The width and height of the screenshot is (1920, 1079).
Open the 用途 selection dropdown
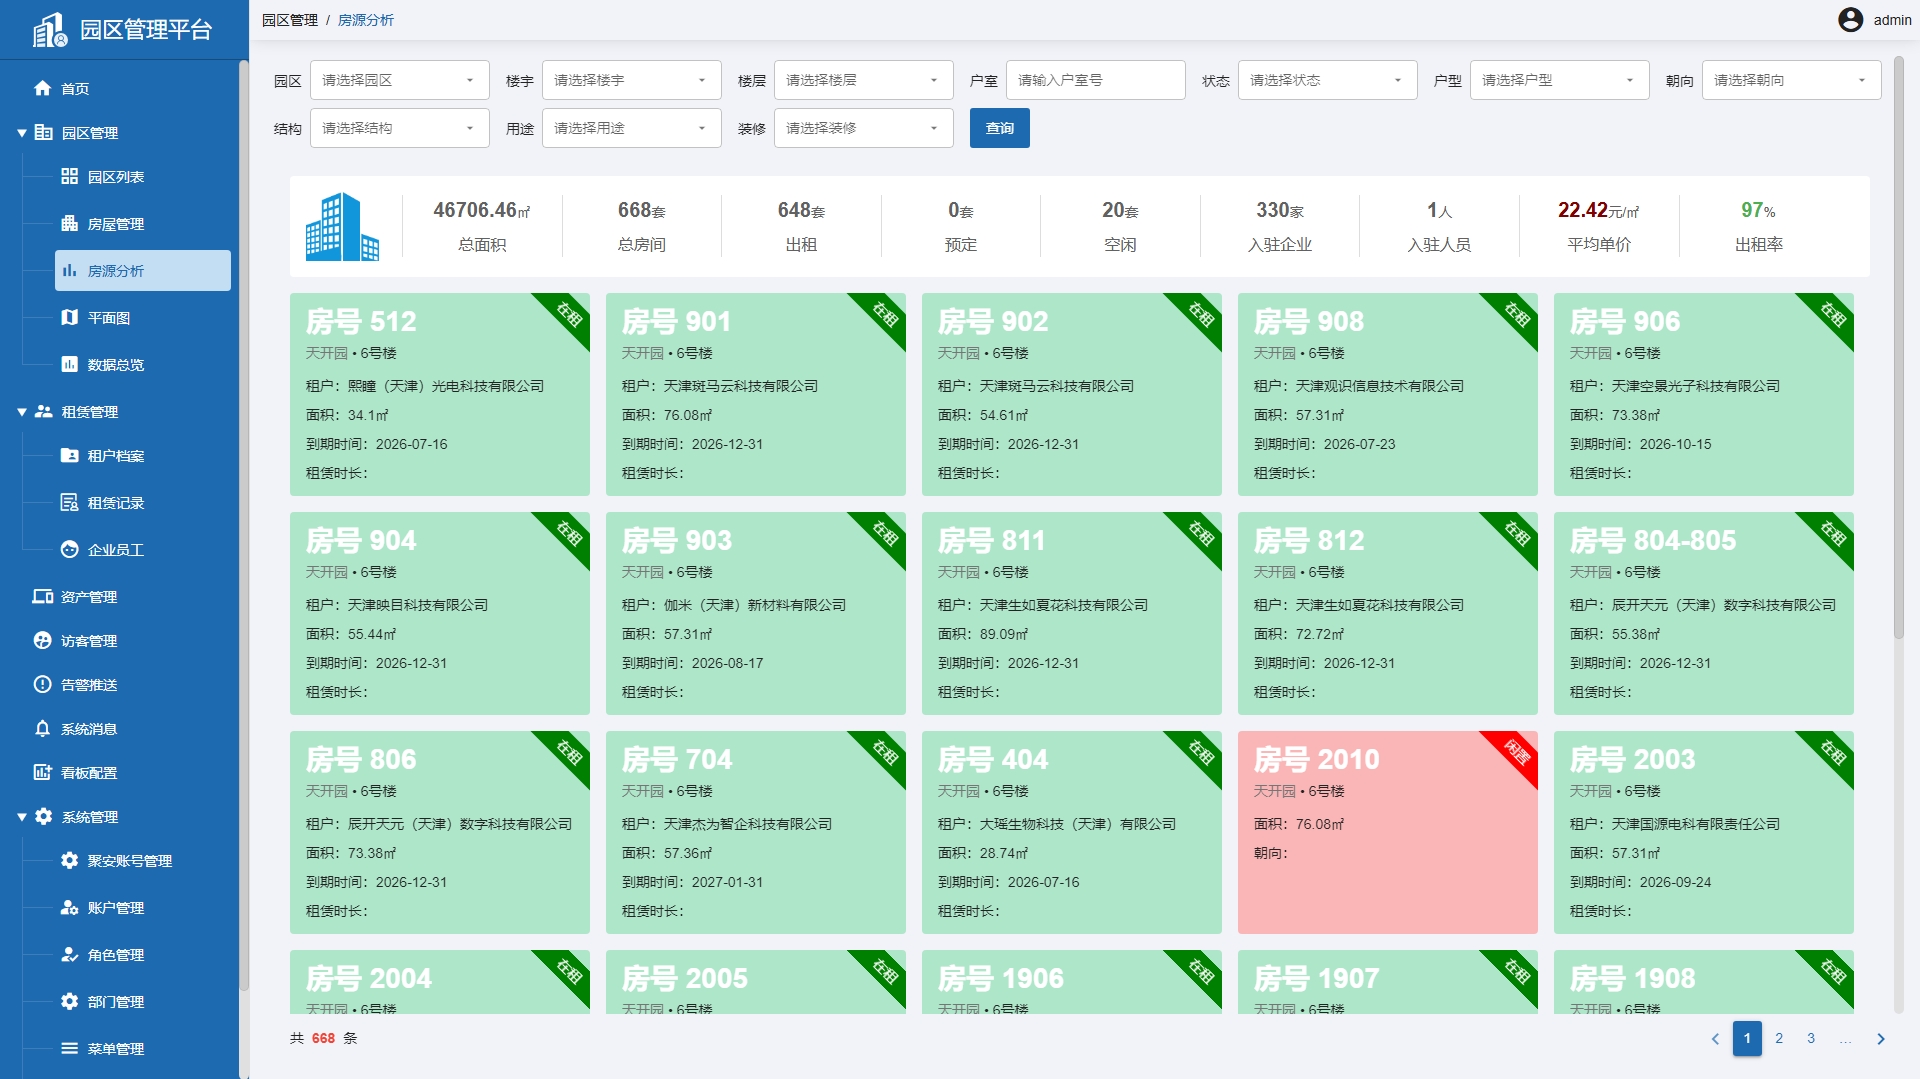pyautogui.click(x=631, y=128)
